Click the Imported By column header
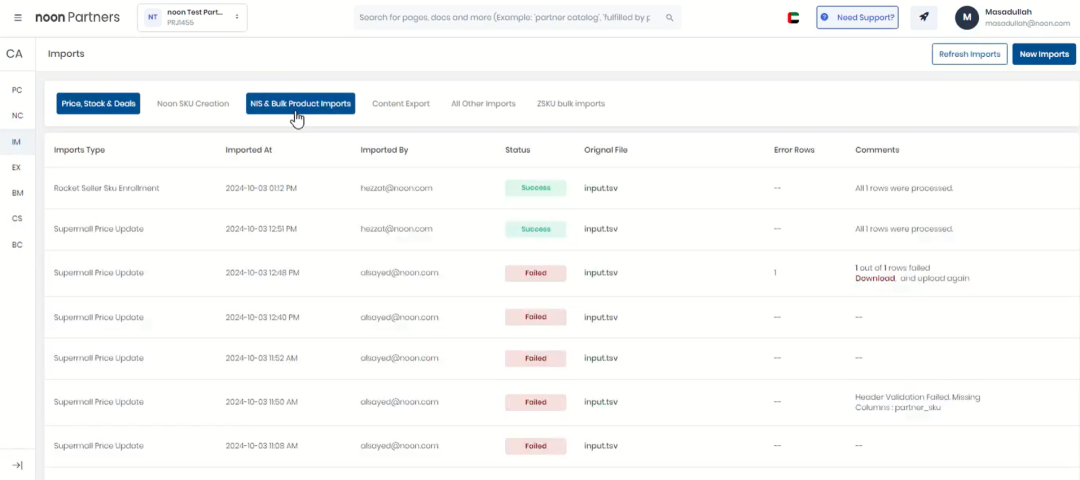This screenshot has height=480, width=1080. (384, 150)
